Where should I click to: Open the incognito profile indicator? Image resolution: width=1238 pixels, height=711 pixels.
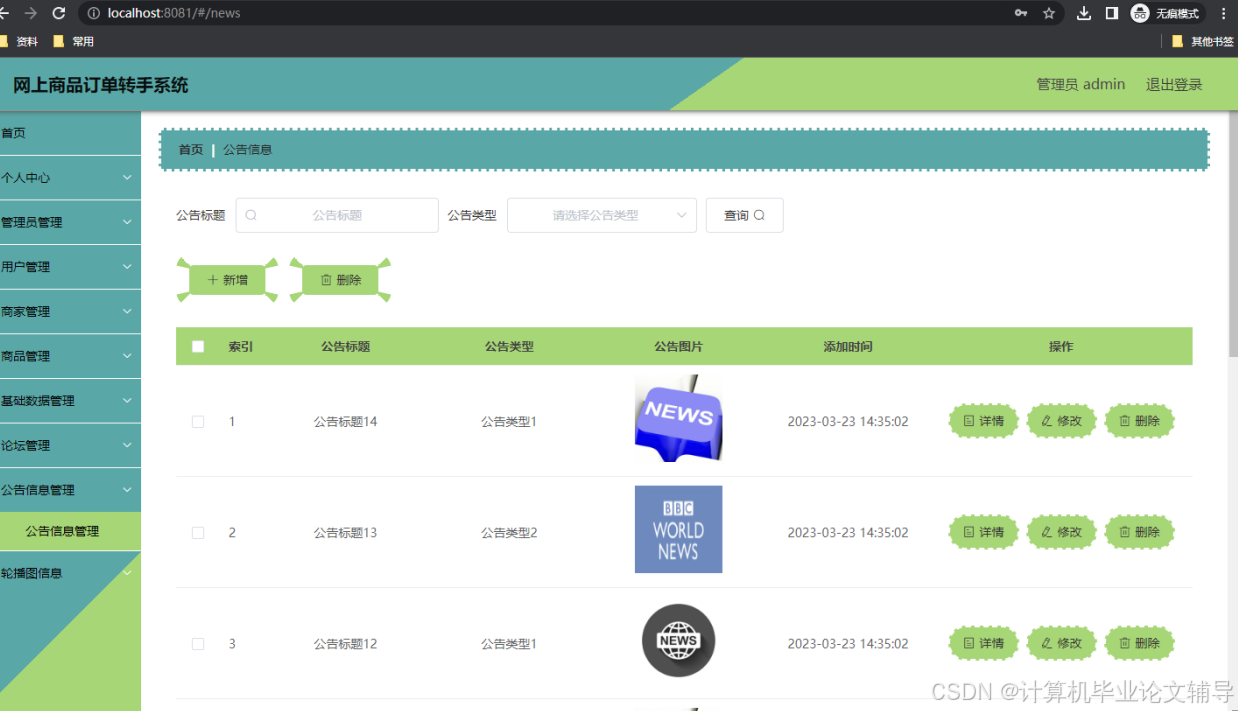tap(1166, 13)
